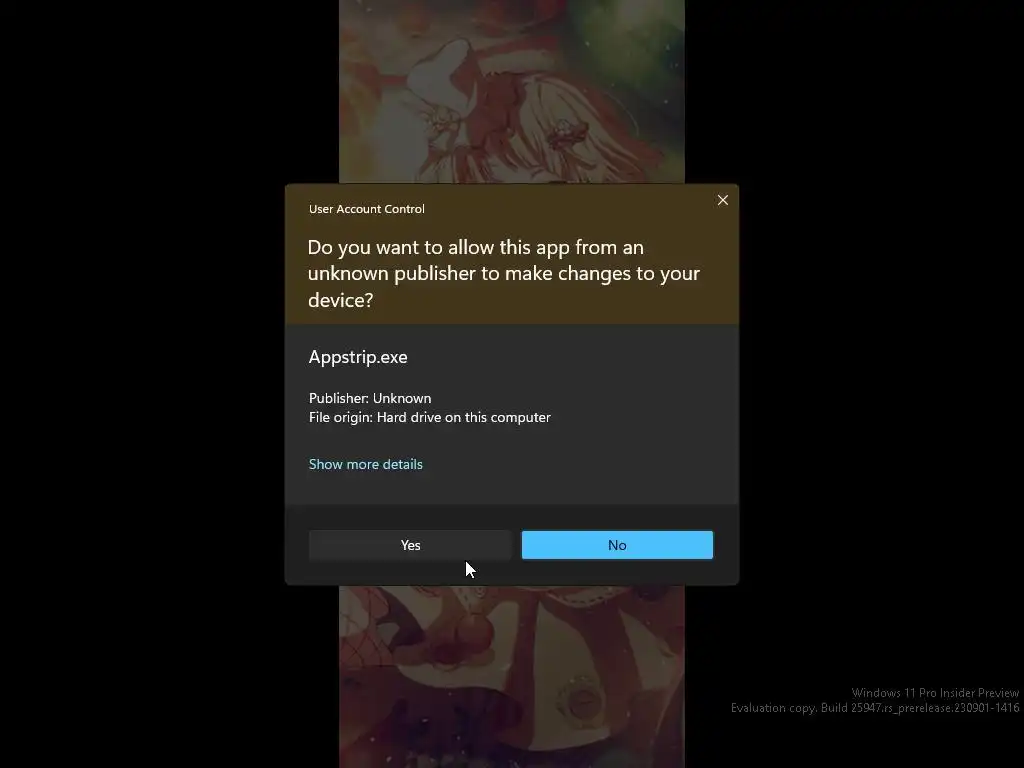Click the File origin: Hard drive text
The width and height of the screenshot is (1024, 768).
(x=430, y=417)
